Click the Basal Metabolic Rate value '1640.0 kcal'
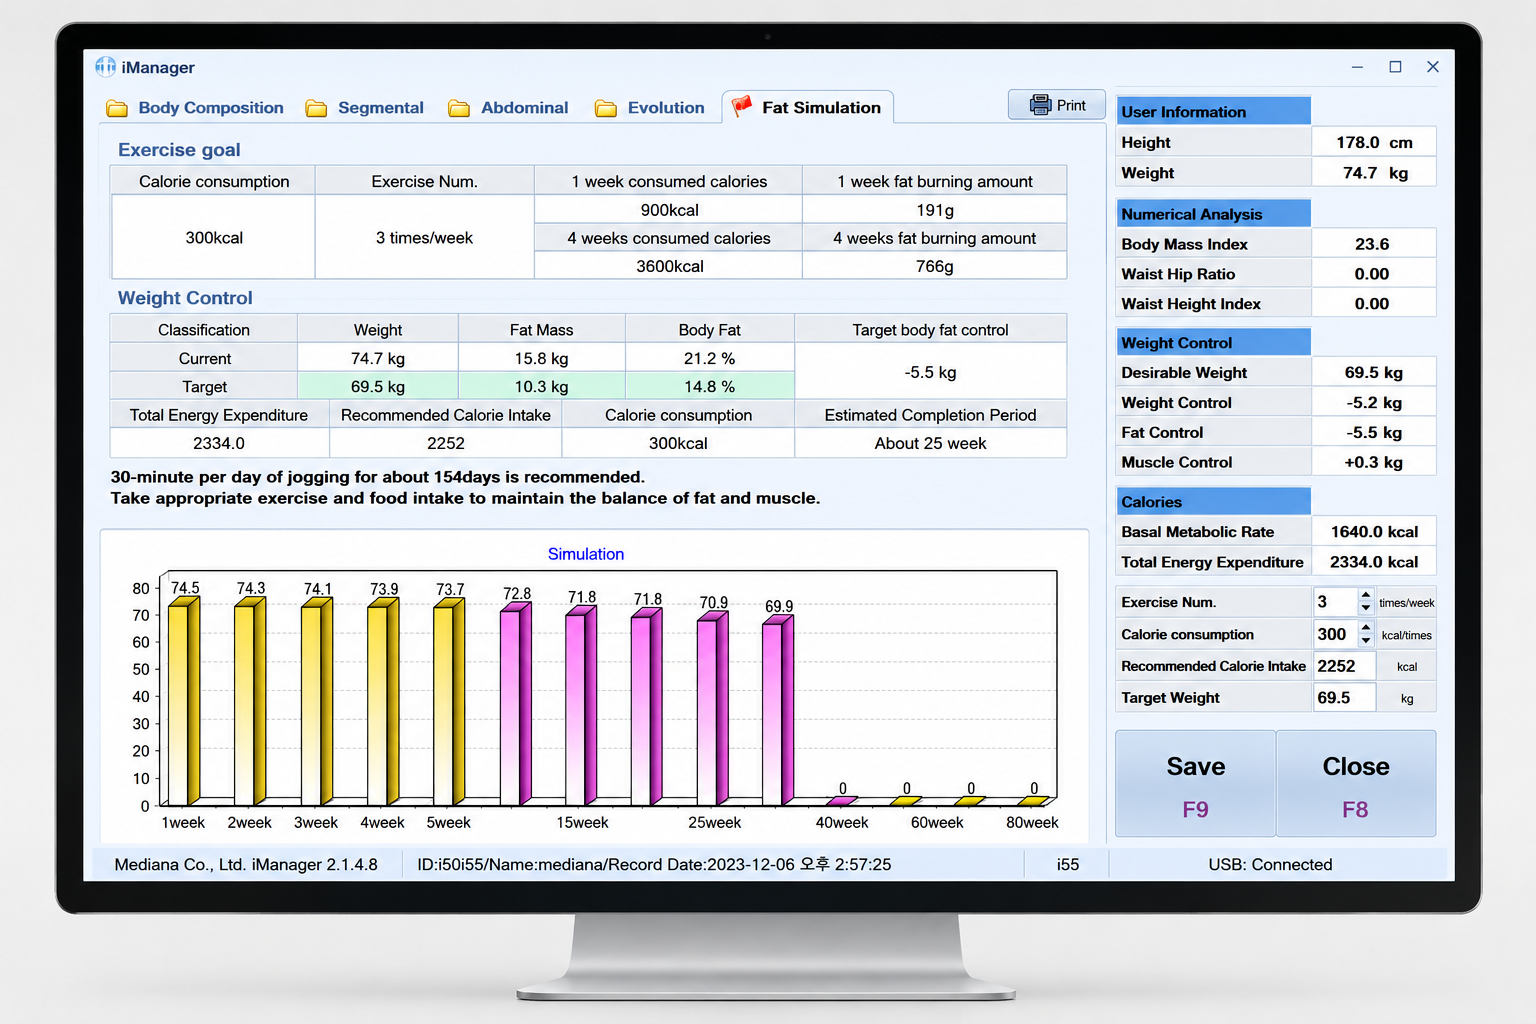Viewport: 1536px width, 1024px height. pyautogui.click(x=1374, y=532)
